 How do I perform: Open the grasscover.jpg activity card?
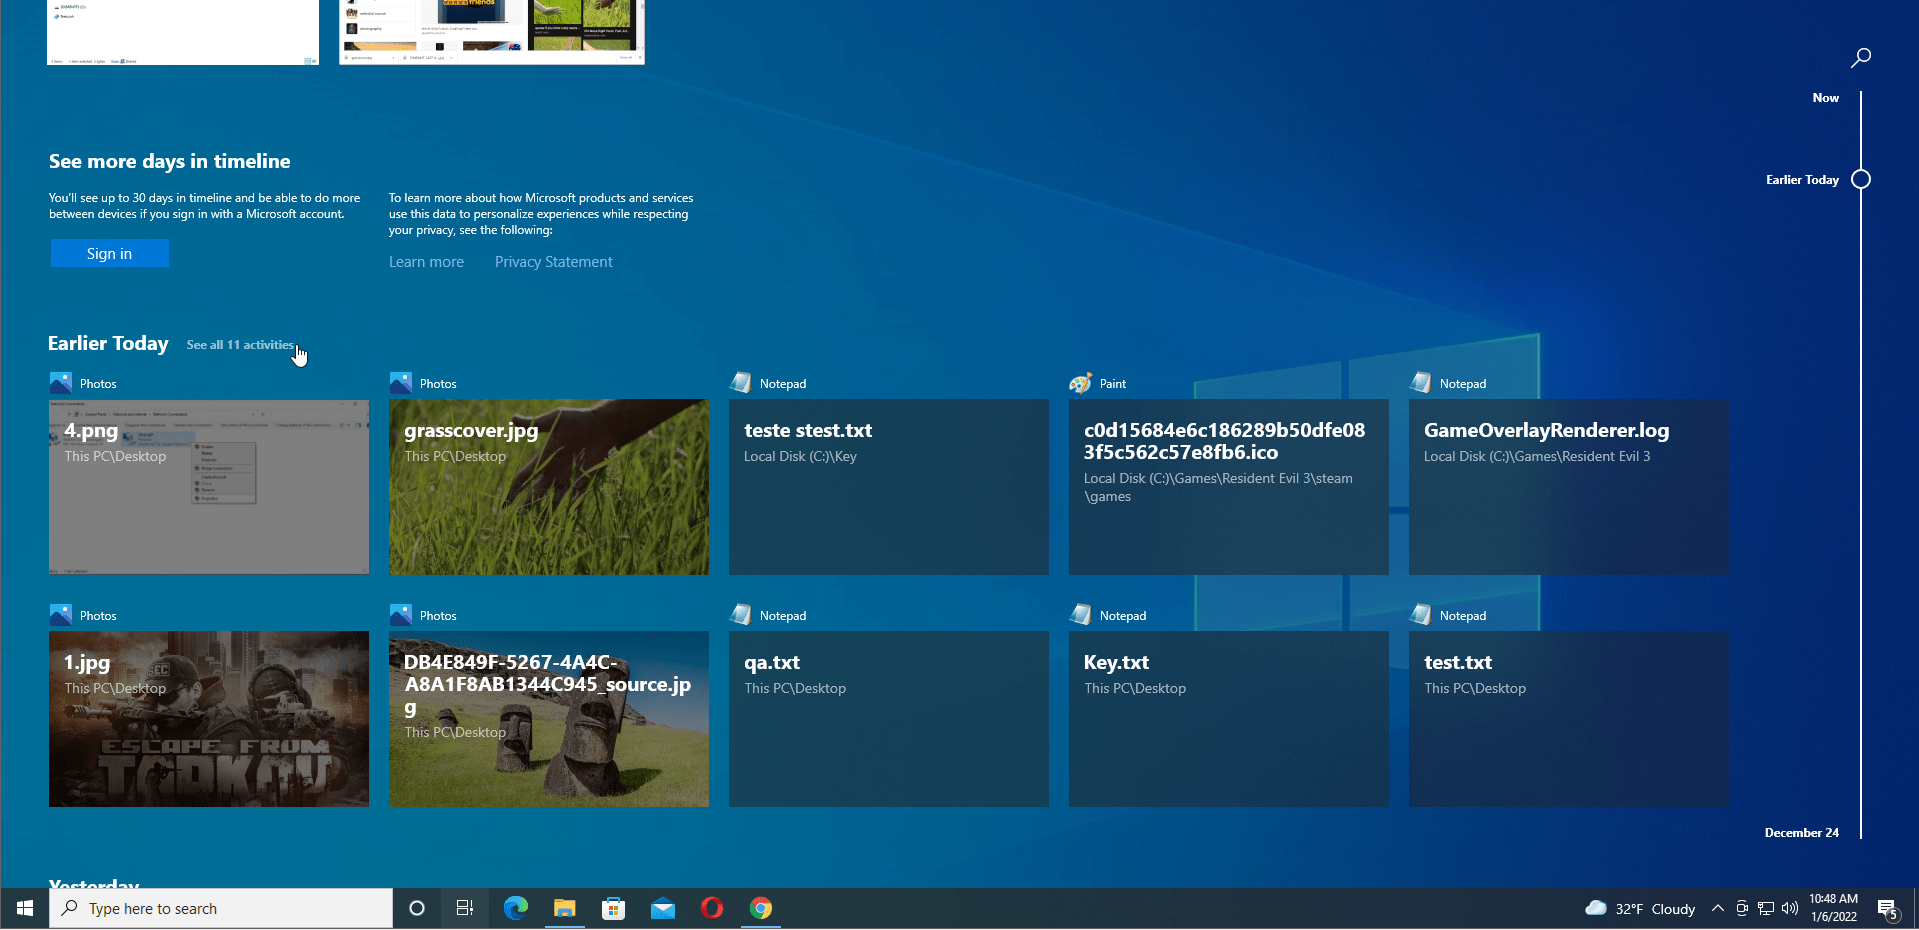coord(548,487)
